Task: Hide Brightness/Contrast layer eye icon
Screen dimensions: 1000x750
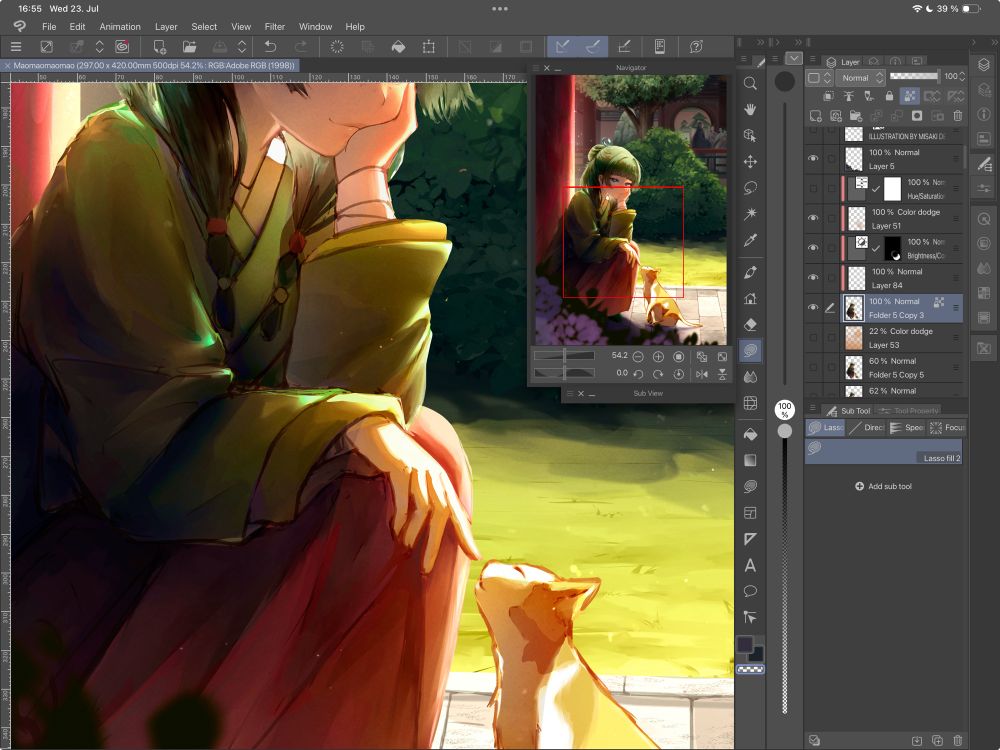Action: point(813,247)
